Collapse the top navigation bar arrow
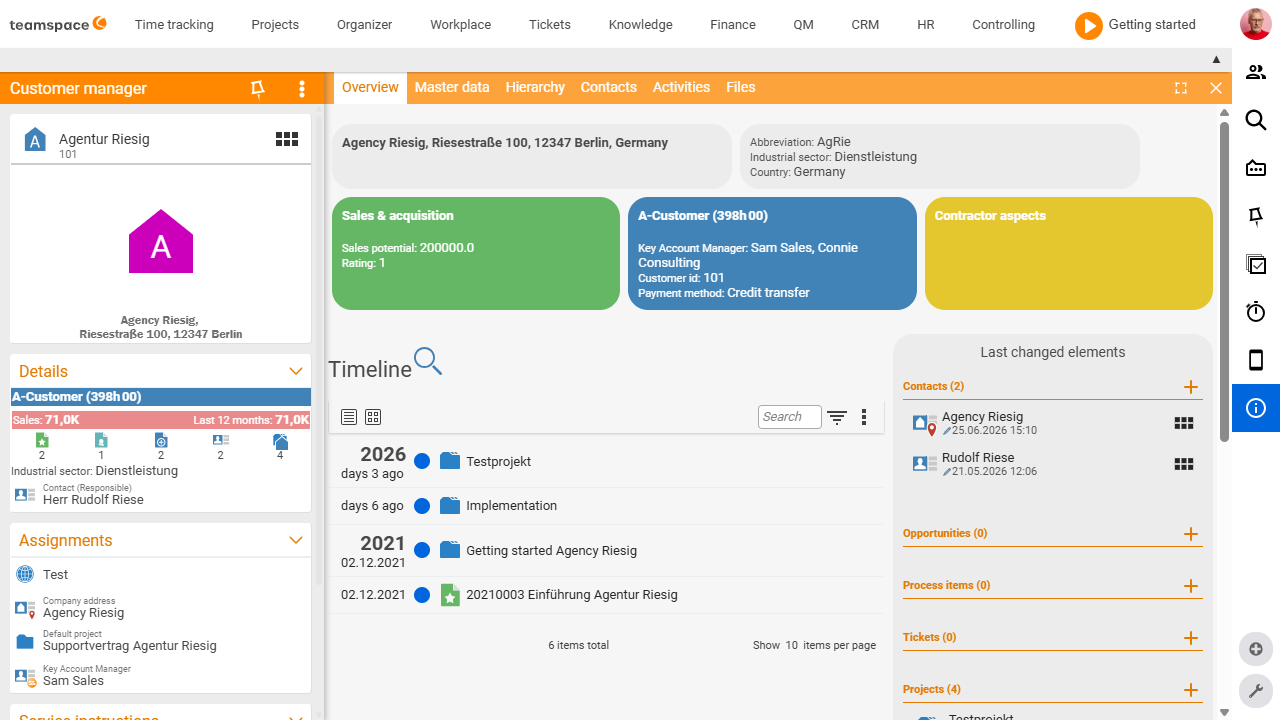This screenshot has width=1280, height=720. point(1217,60)
